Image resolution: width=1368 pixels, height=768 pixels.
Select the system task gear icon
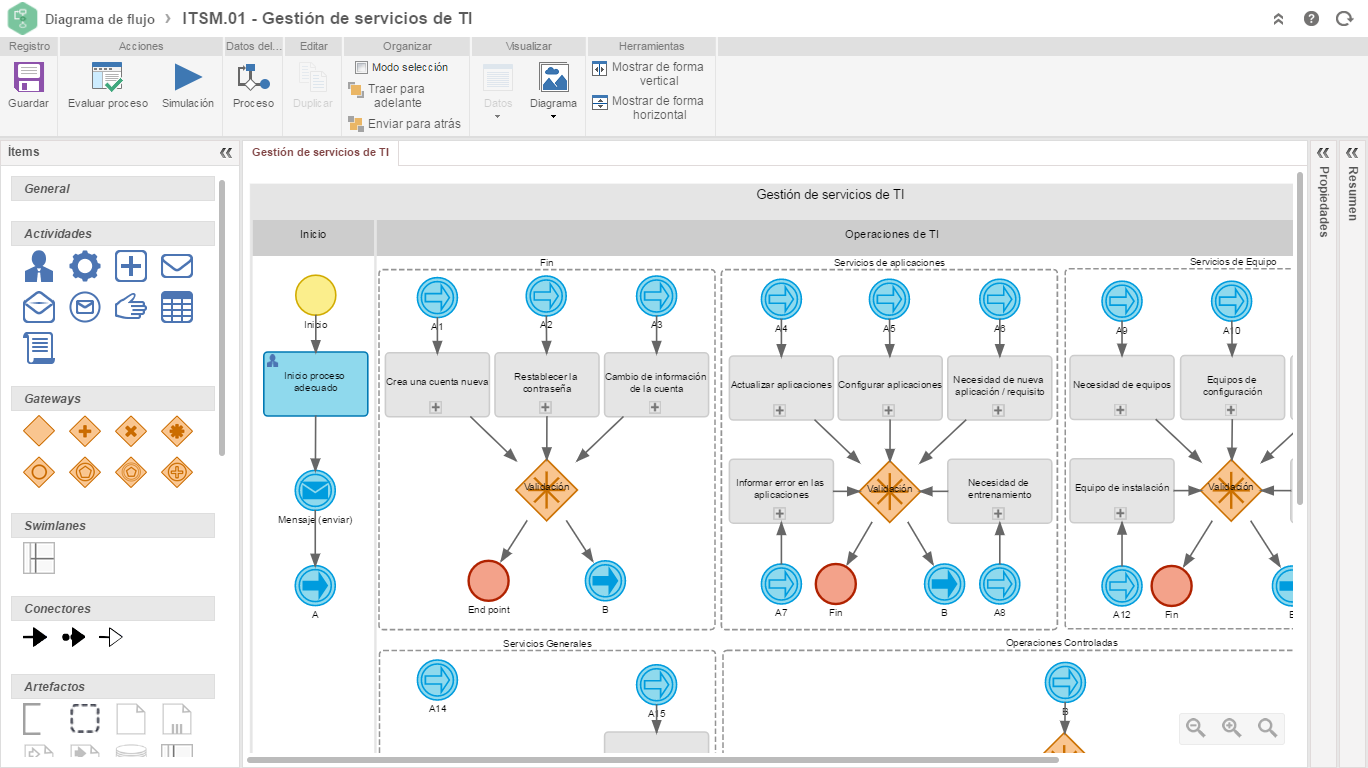point(85,266)
